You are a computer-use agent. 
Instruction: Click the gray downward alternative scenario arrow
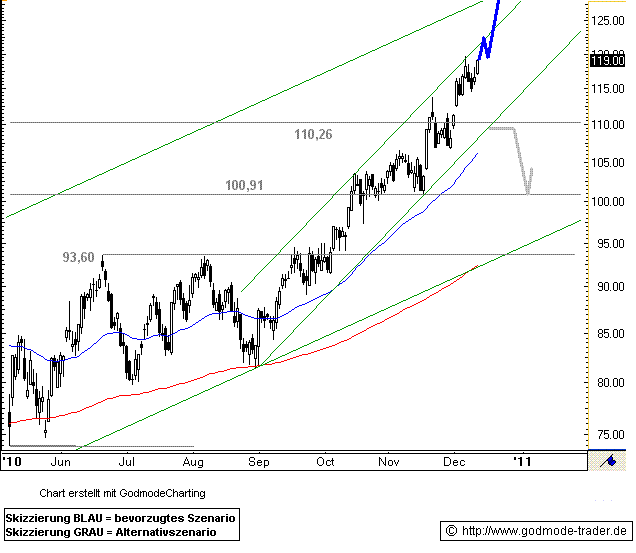(x=523, y=165)
